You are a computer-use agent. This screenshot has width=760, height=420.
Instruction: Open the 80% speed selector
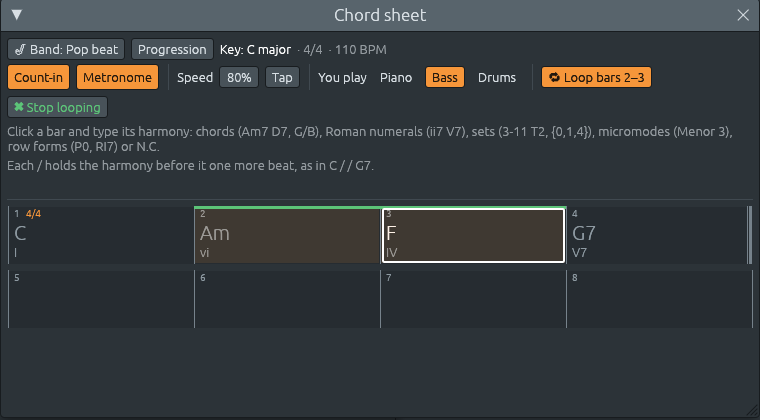pos(239,78)
